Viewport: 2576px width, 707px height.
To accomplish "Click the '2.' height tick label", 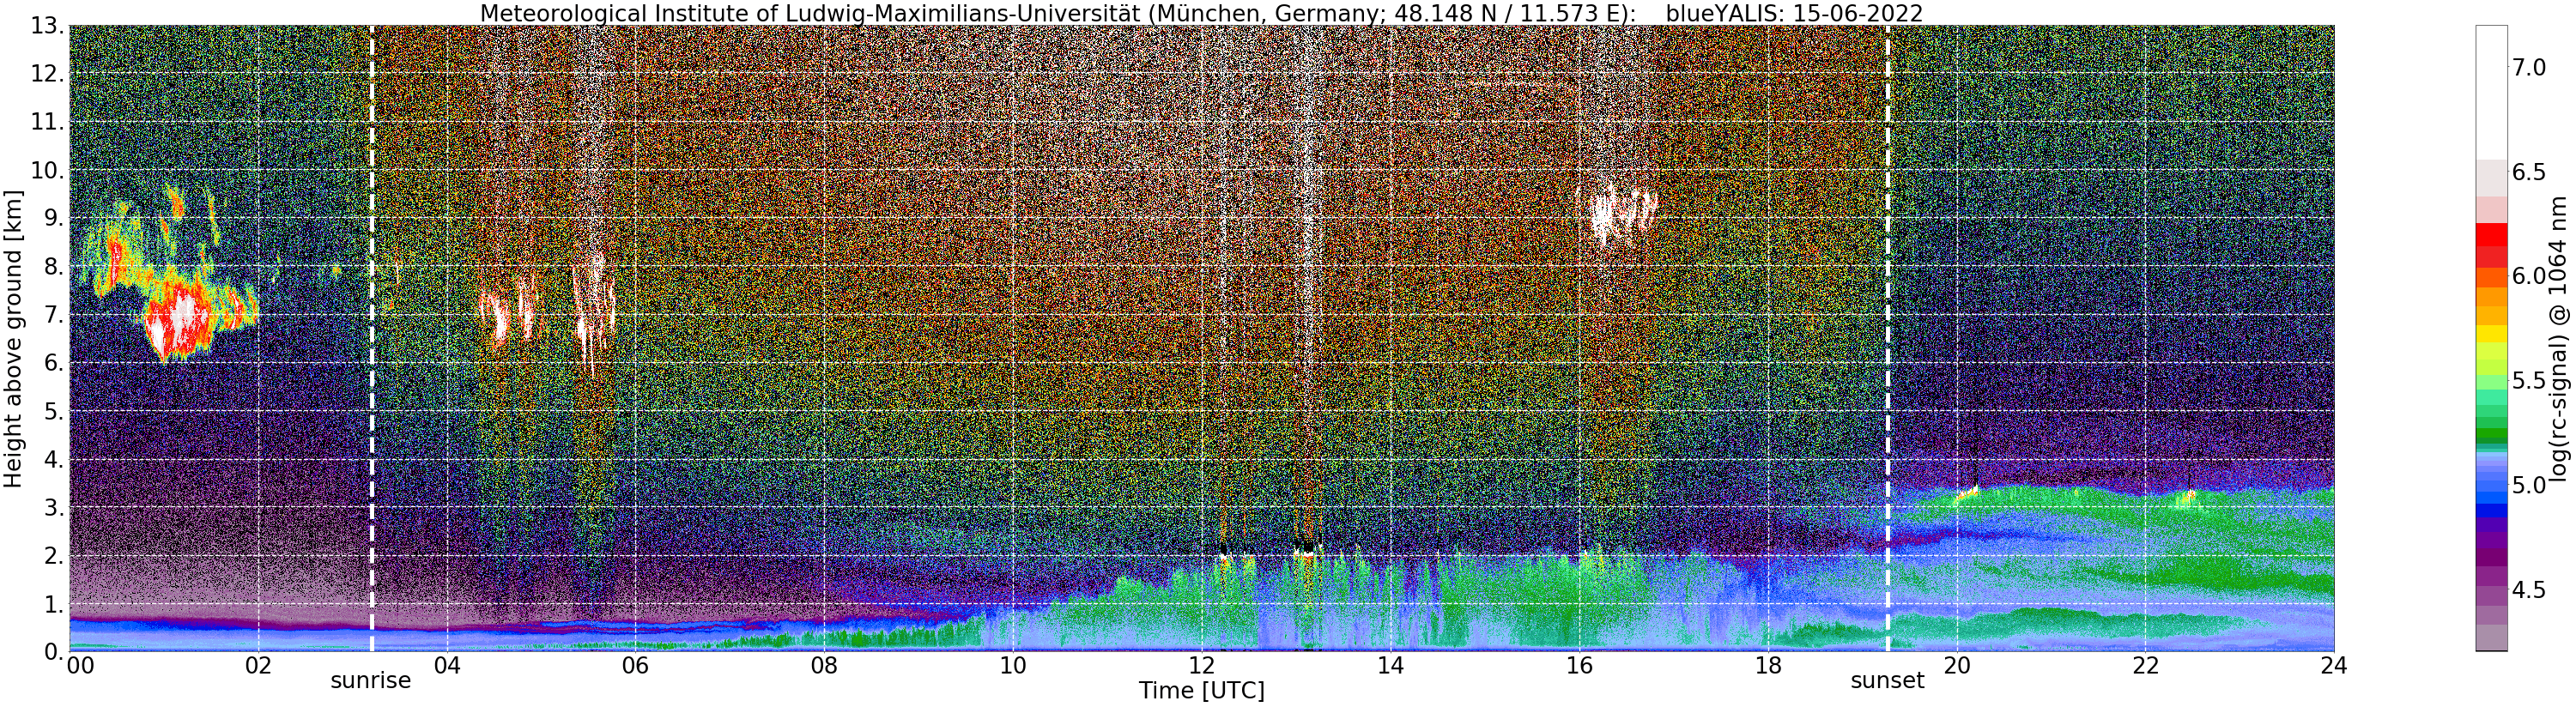I will [x=52, y=555].
